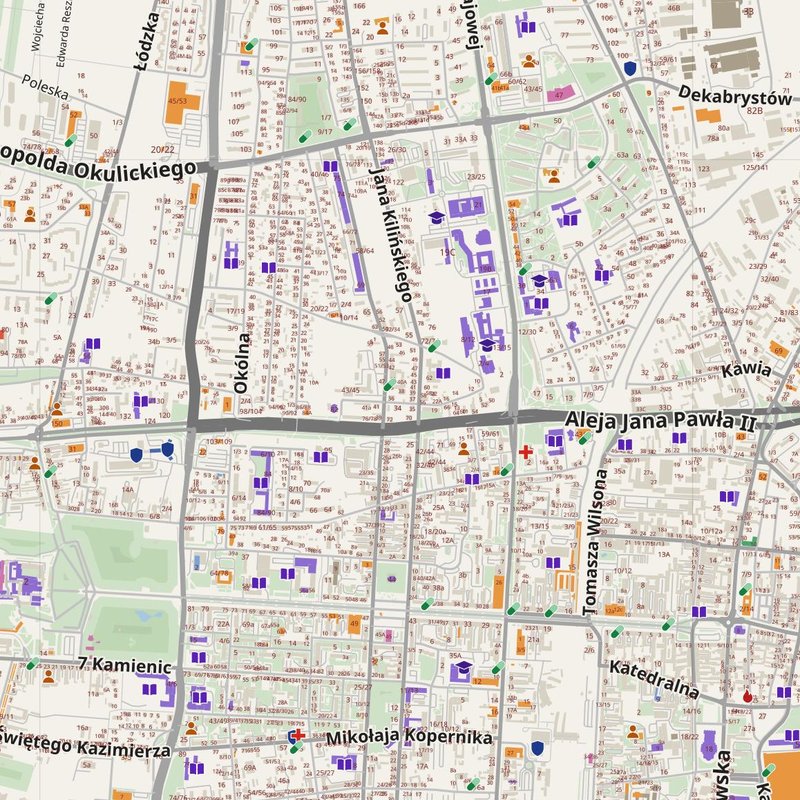This screenshot has height=800, width=800.
Task: Select the shield-with-red-cross marker left of Mikołaja Kopernika
Action: click(296, 736)
